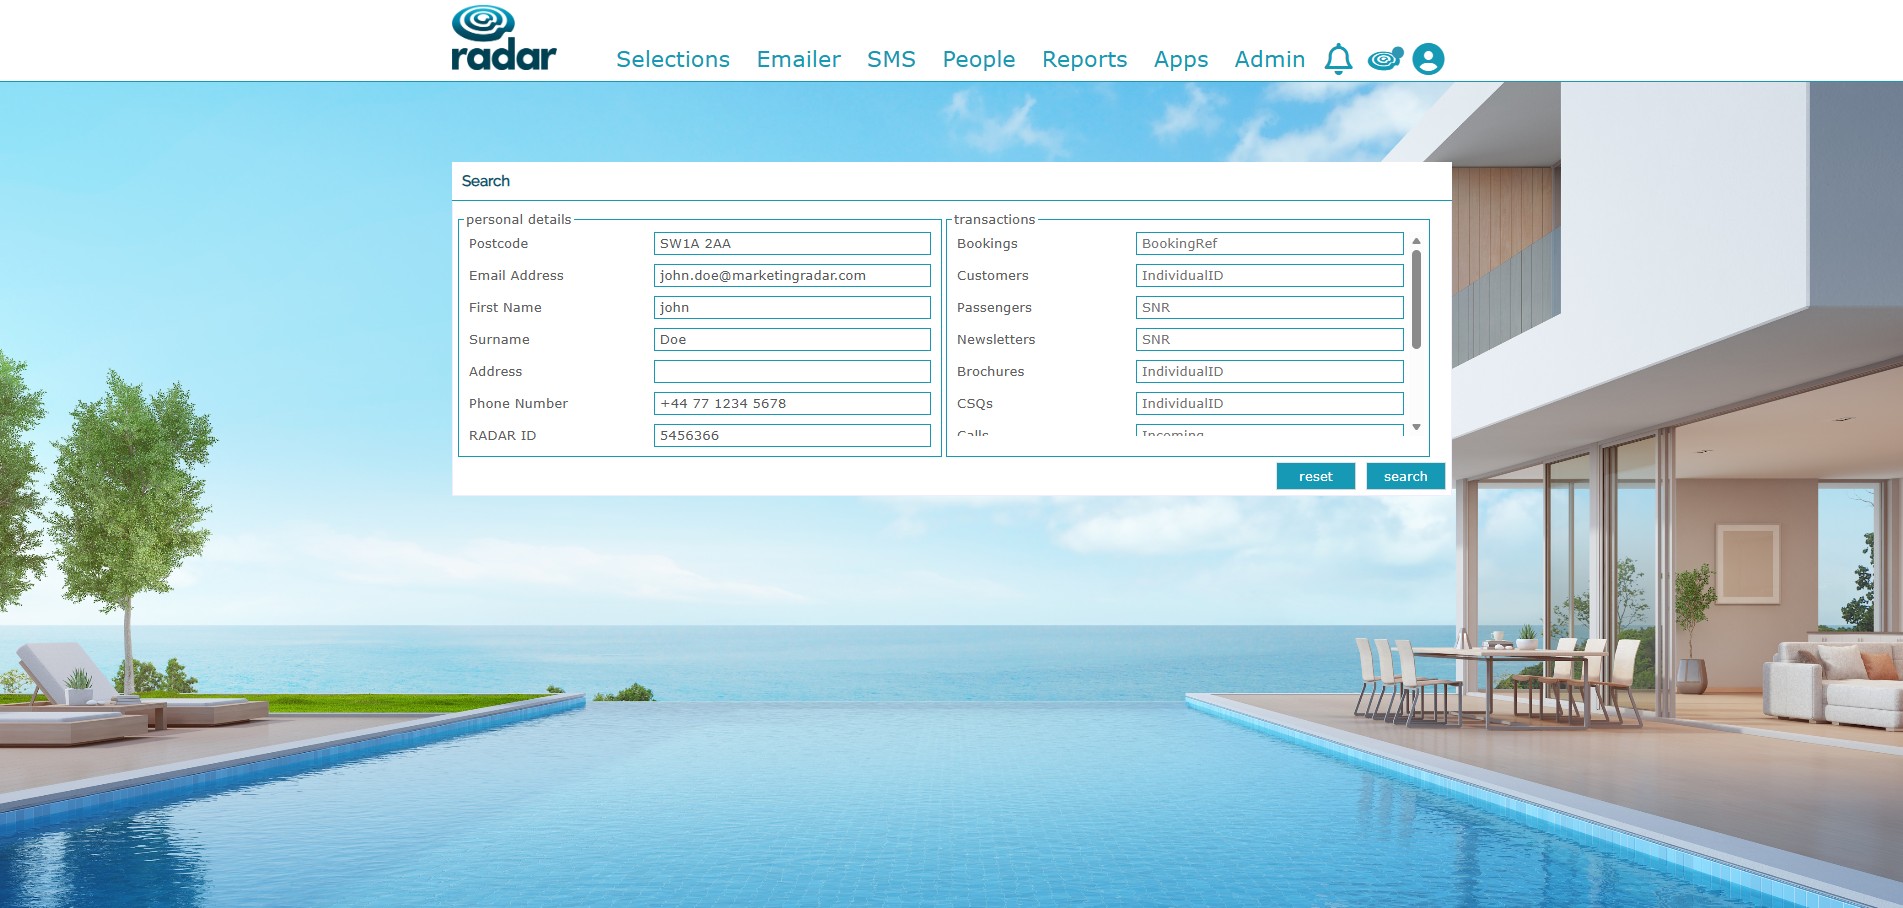Click the Newsletters label

[996, 339]
